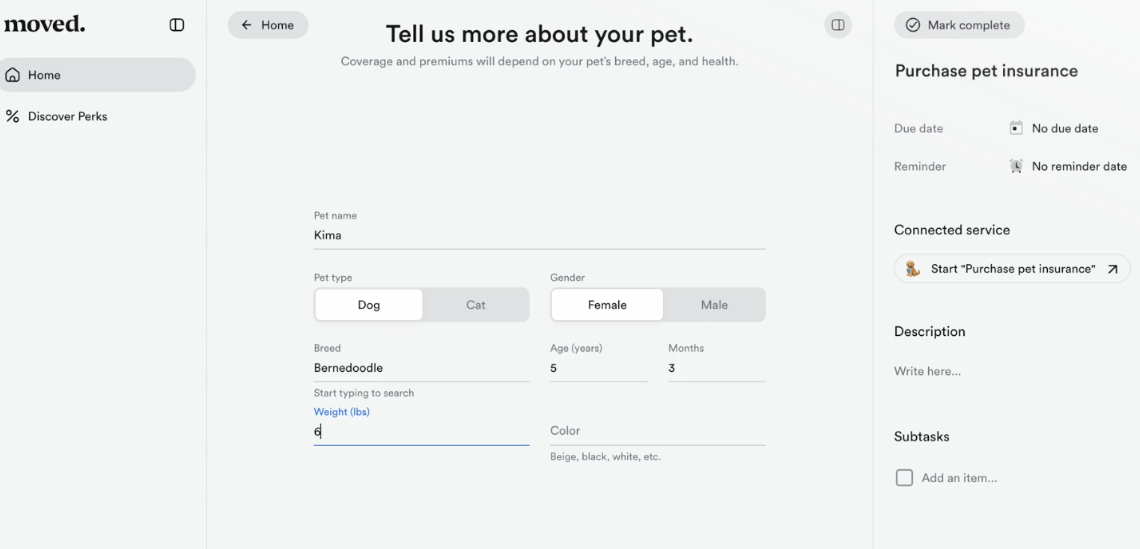Click the moved. logo
1140x549 pixels.
click(44, 24)
